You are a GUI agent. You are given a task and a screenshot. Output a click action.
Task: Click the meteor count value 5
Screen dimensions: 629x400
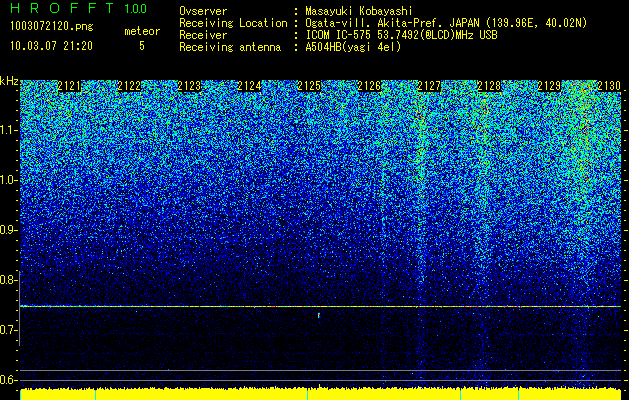(x=142, y=46)
